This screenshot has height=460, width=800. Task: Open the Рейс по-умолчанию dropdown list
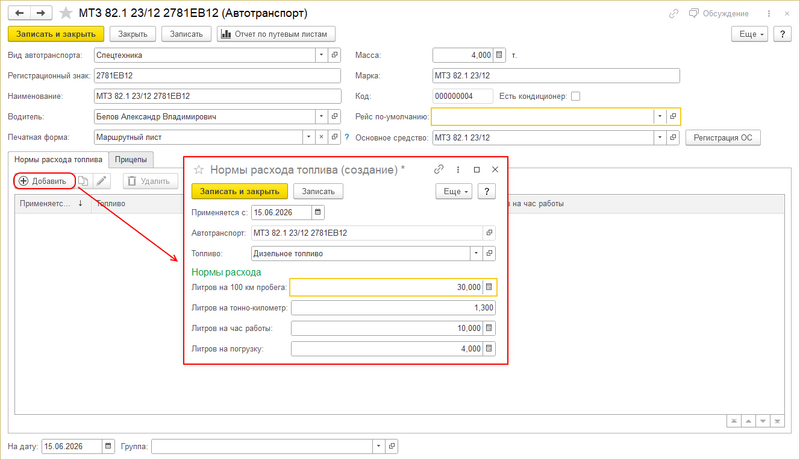click(x=660, y=116)
